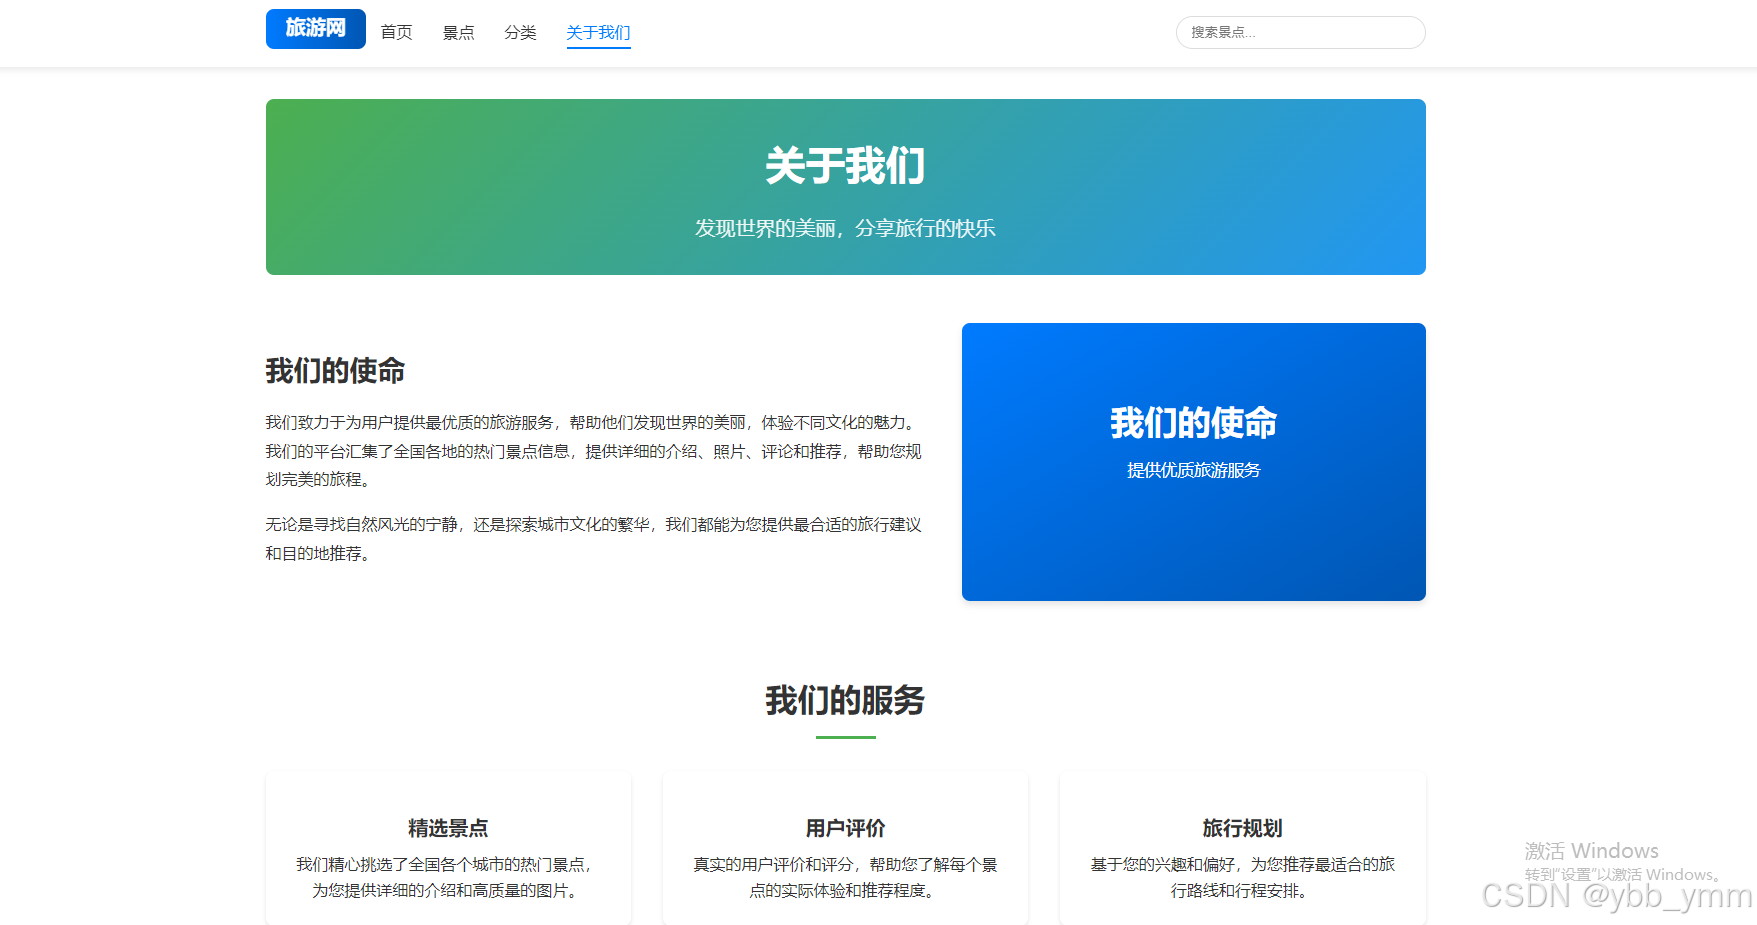Click the 关于我们 banner heading
The image size is (1757, 925).
tap(845, 166)
